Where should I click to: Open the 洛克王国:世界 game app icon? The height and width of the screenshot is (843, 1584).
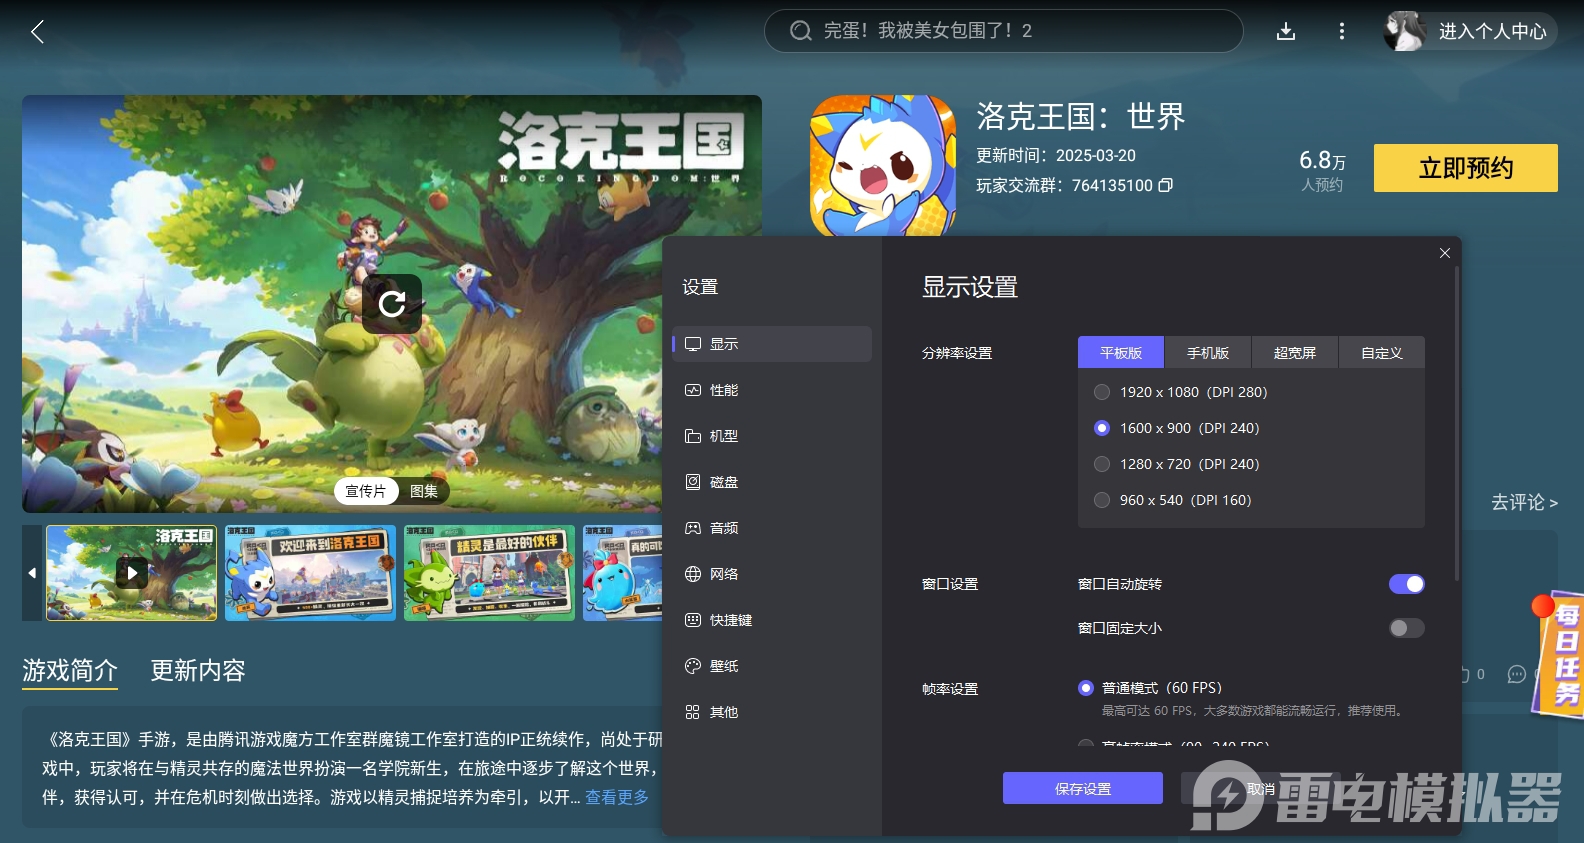(x=883, y=166)
